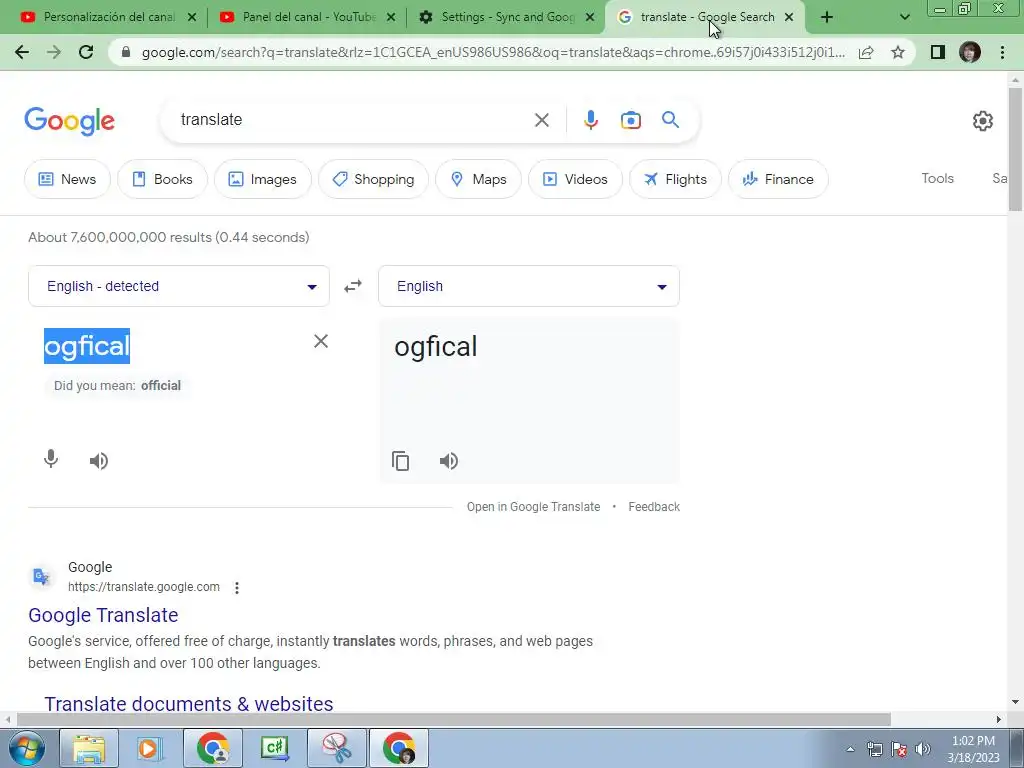Viewport: 1024px width, 768px height.
Task: Open the media player taskbar icon
Action: point(150,748)
